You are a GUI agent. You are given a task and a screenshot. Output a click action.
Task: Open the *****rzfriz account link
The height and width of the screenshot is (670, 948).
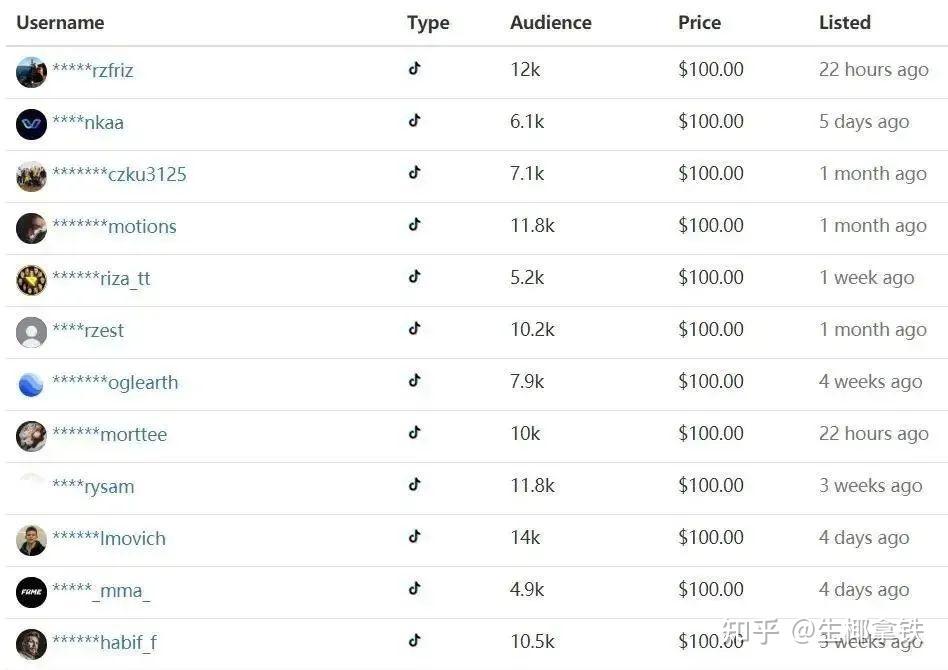point(93,70)
